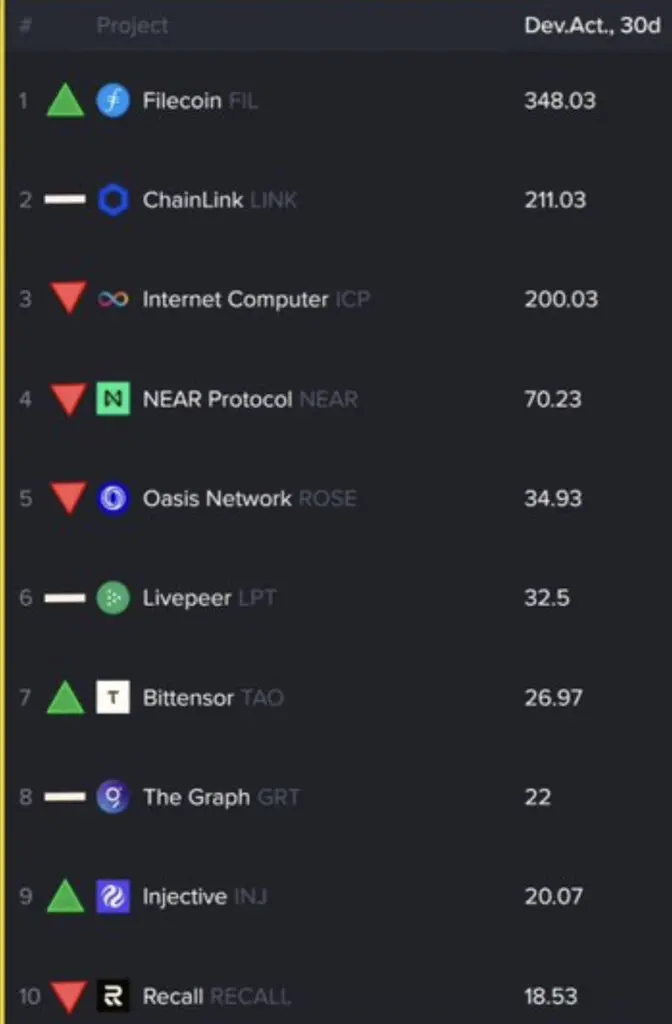Click the Recall R logo
The width and height of the screenshot is (672, 1024).
click(113, 996)
